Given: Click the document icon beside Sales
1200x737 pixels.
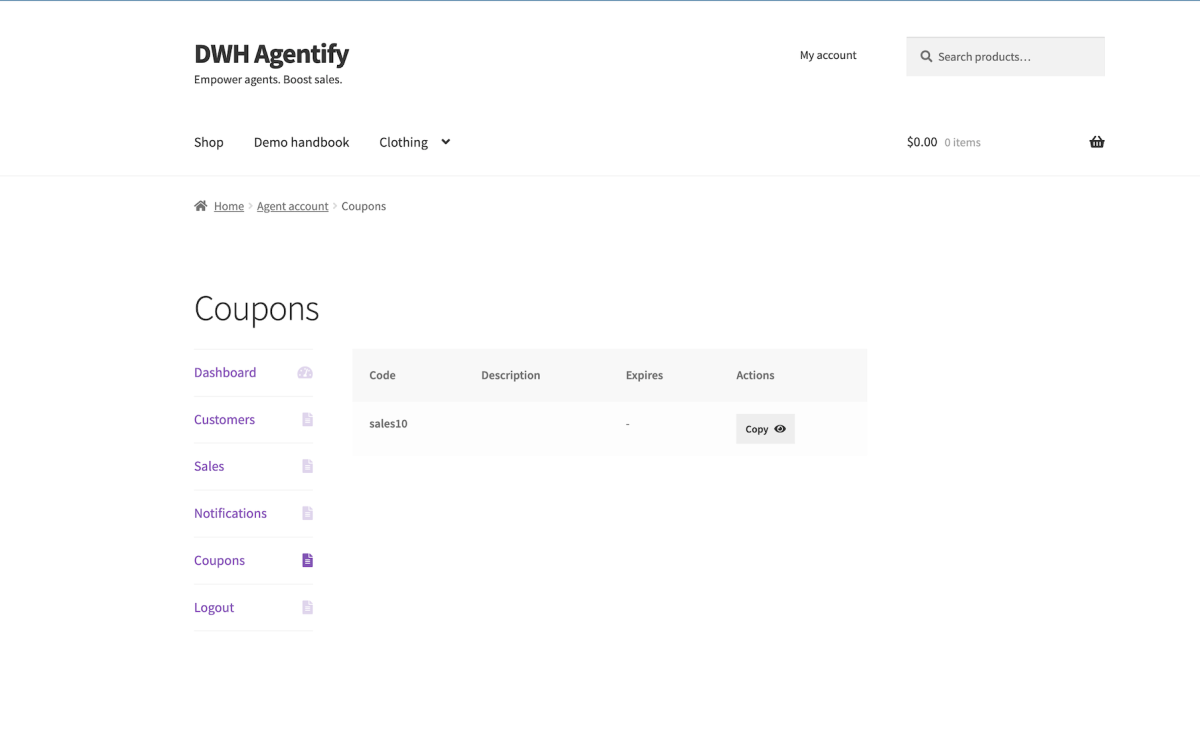Looking at the screenshot, I should pos(307,467).
